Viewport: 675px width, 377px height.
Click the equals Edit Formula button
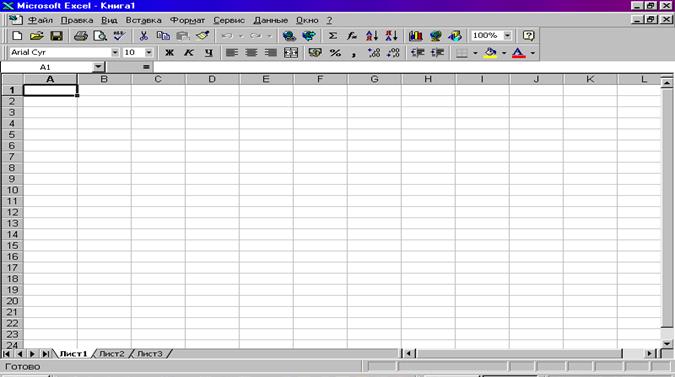[x=146, y=67]
